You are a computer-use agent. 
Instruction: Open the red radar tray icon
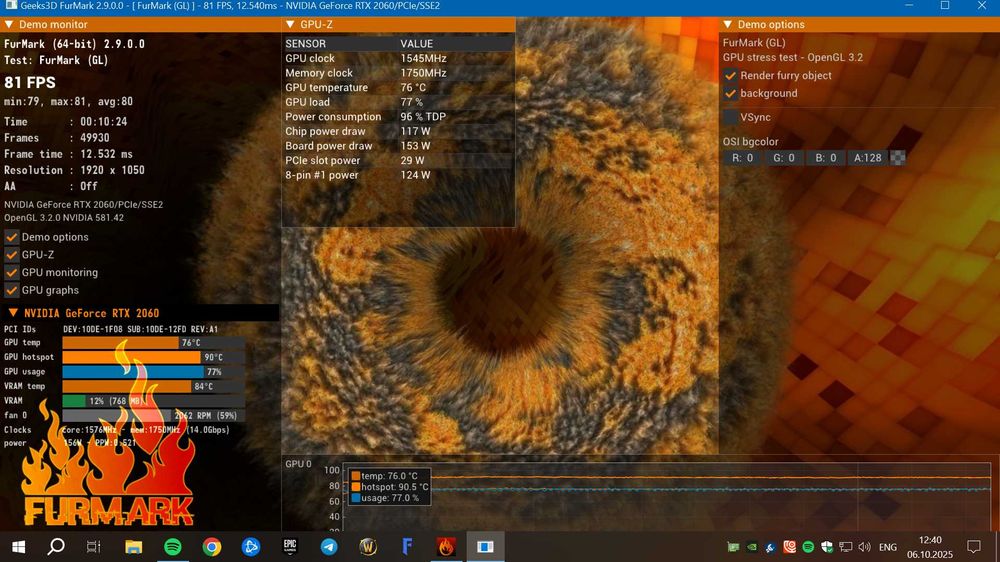coord(790,547)
